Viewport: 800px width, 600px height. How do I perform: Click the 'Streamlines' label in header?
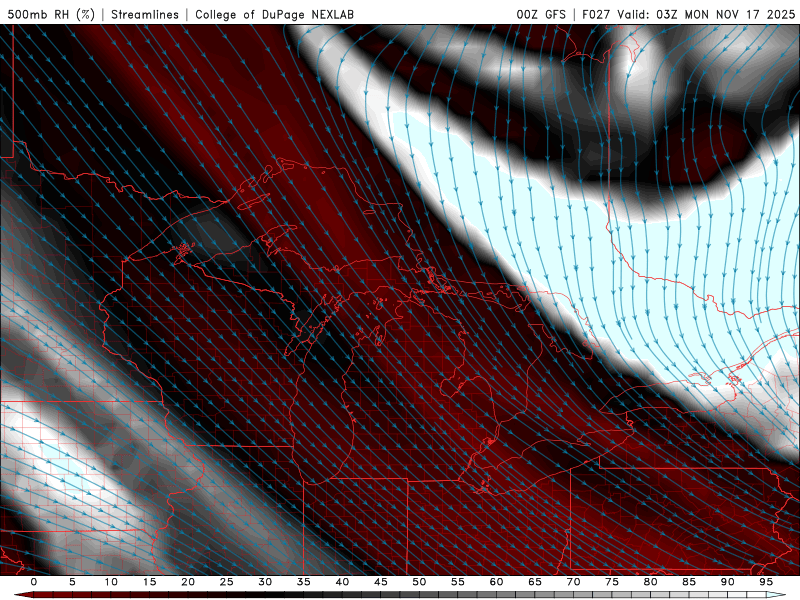click(x=145, y=14)
